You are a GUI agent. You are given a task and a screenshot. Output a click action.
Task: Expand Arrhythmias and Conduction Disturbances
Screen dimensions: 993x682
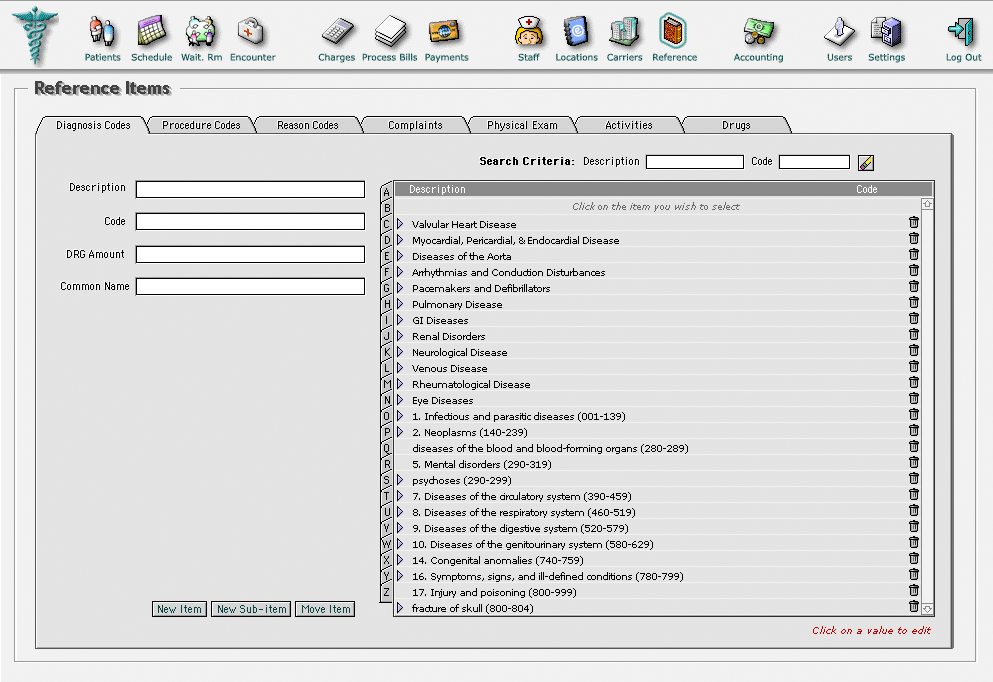[x=400, y=272]
